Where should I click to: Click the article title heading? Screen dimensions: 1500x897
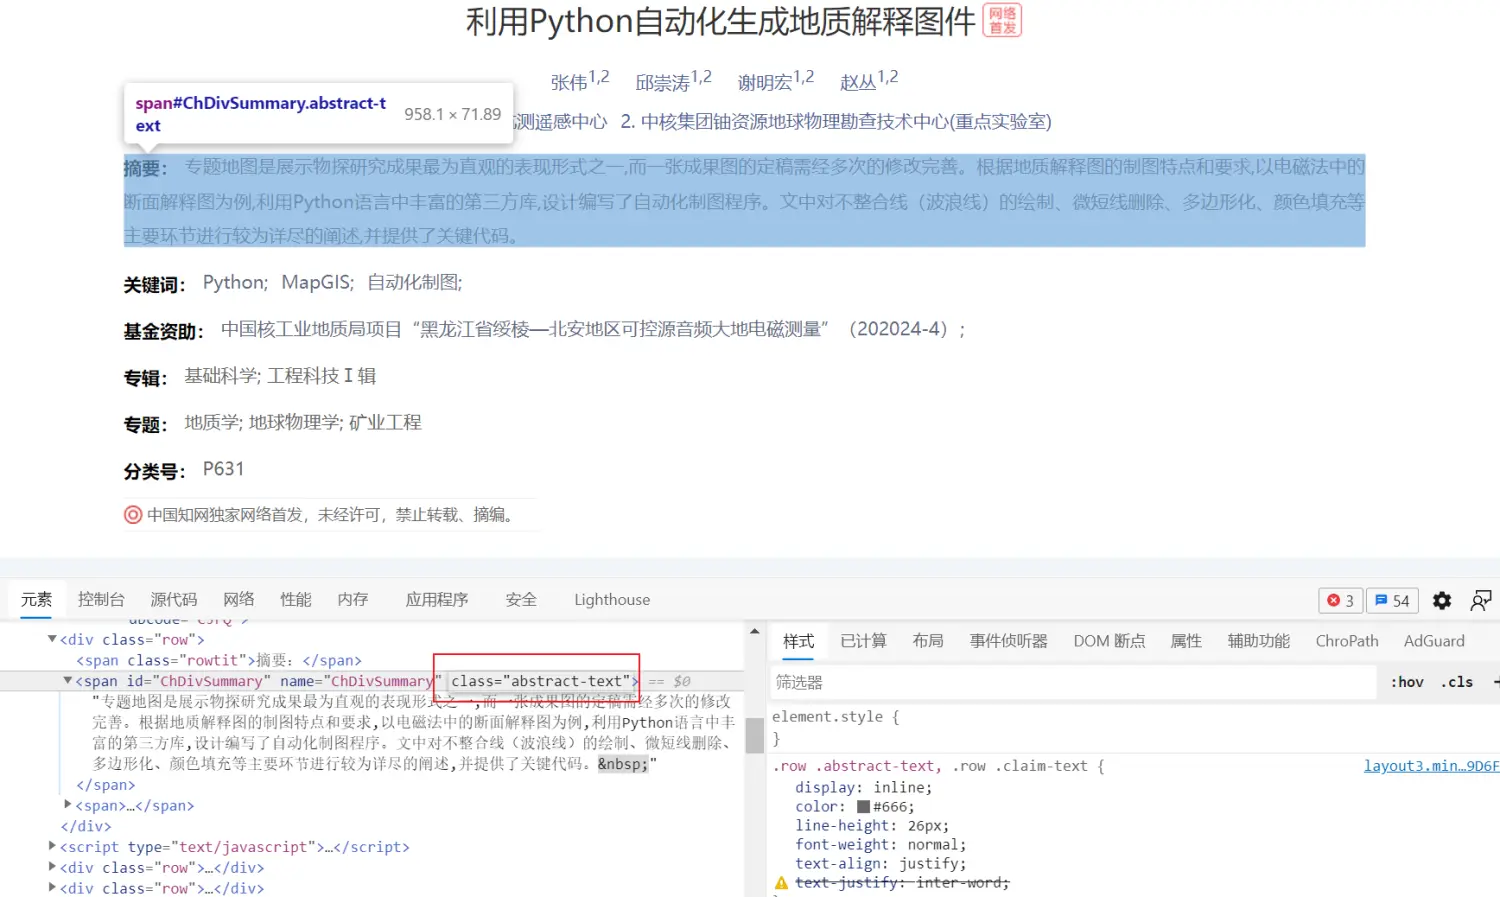click(720, 21)
